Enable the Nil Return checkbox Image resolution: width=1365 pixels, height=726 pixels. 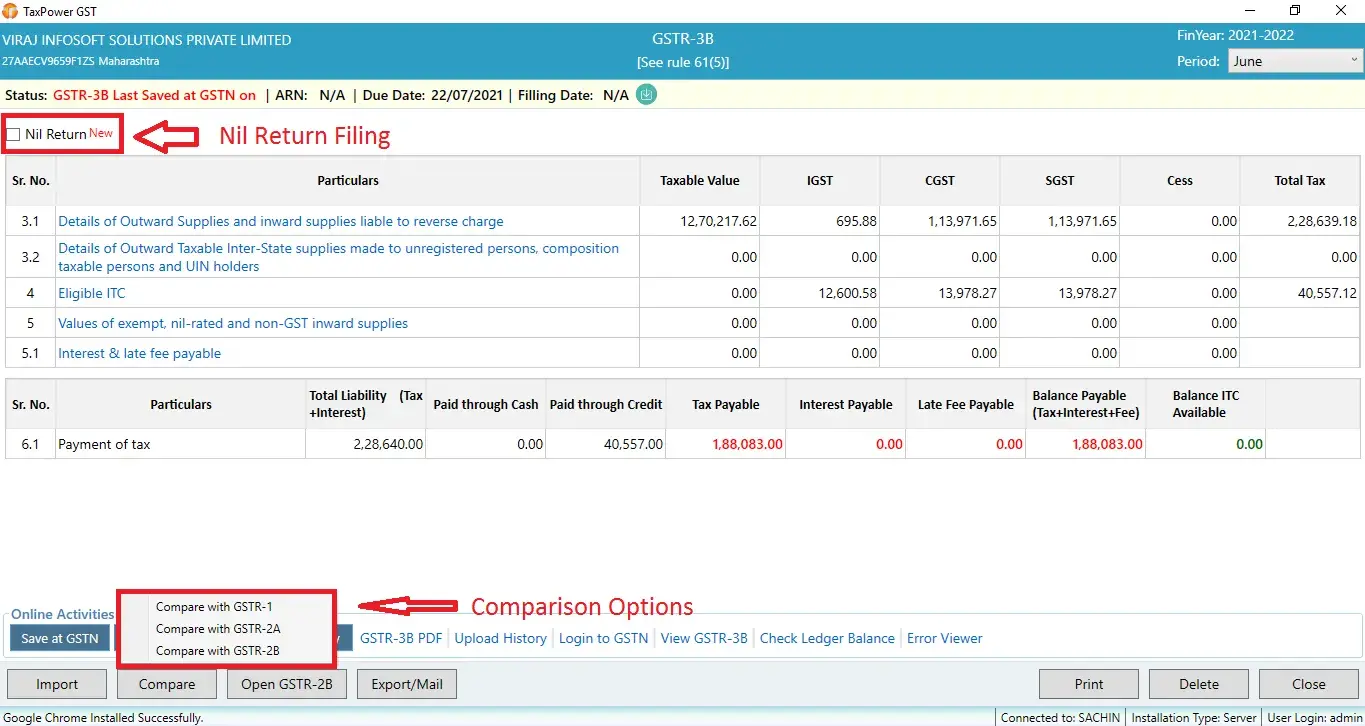pos(13,133)
